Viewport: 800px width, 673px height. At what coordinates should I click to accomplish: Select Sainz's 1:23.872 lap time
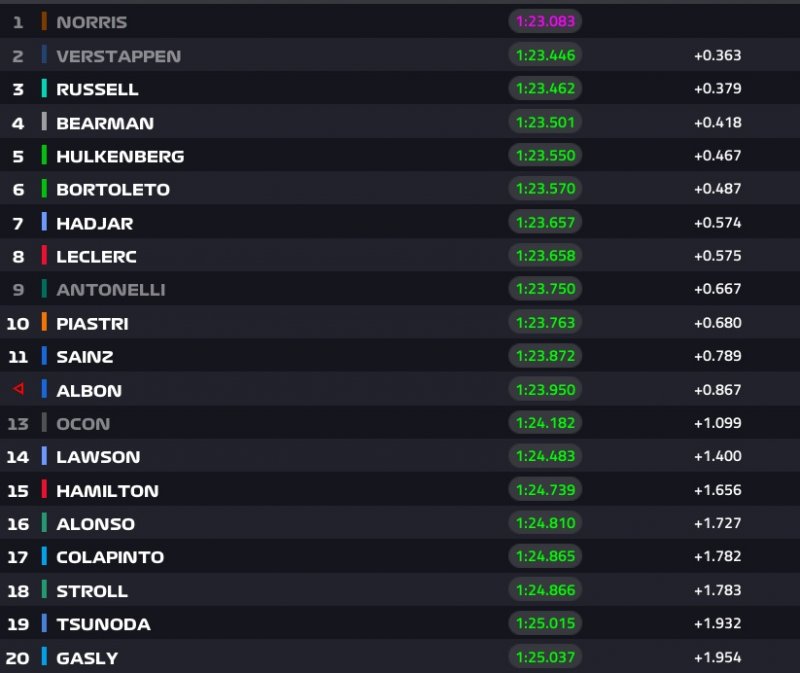544,356
